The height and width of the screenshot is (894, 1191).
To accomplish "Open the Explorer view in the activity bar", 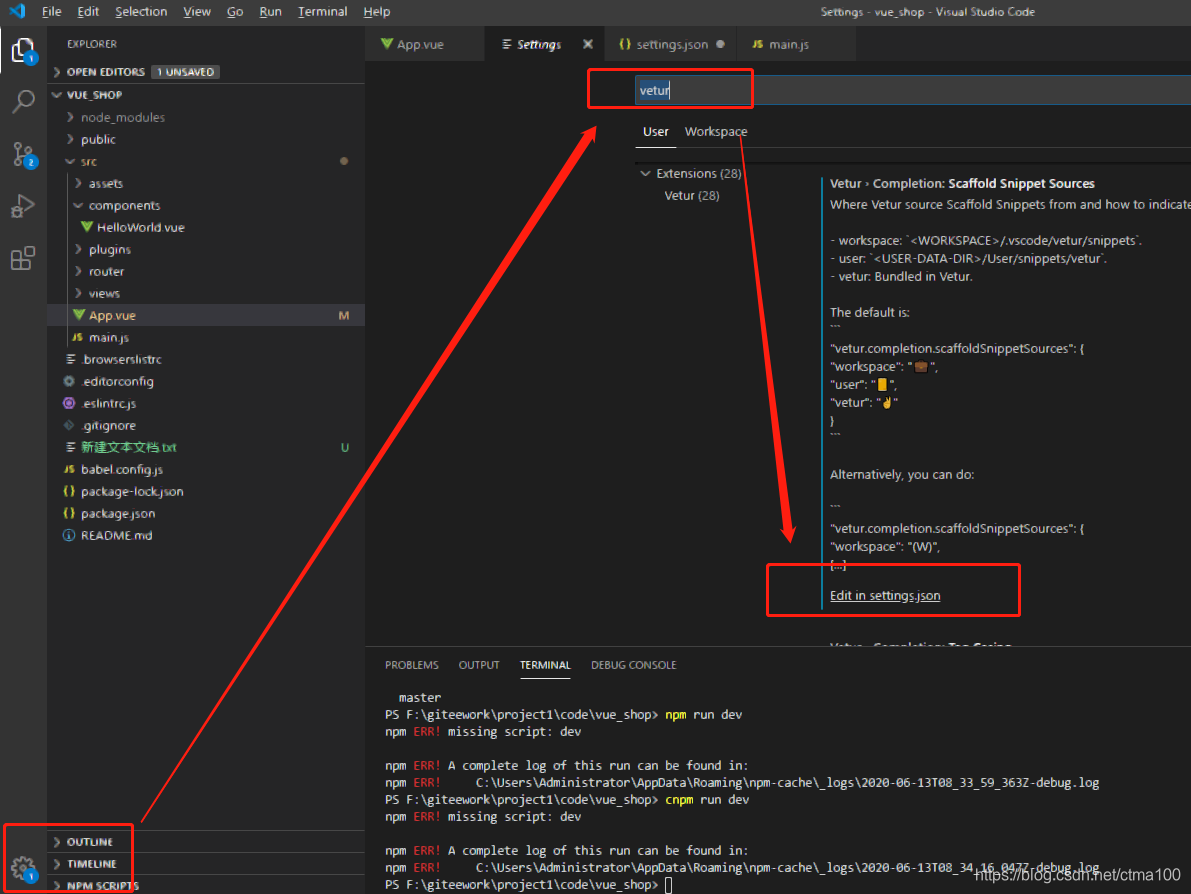I will [x=23, y=50].
